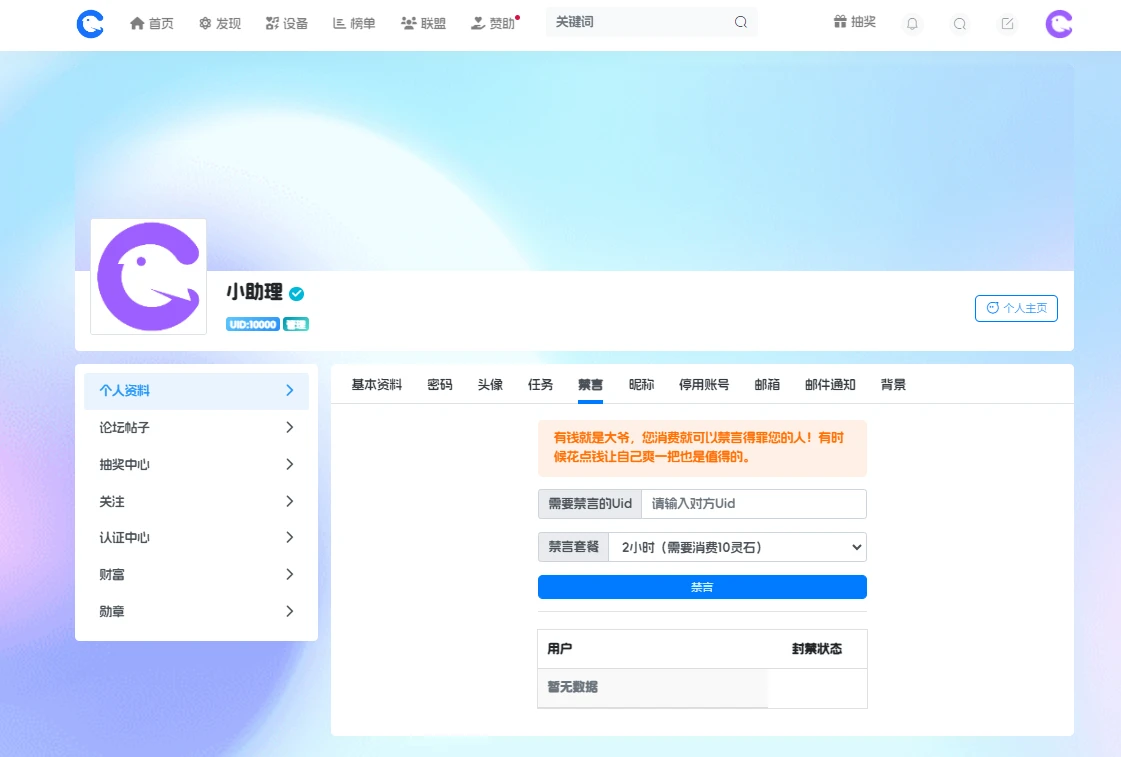Screen dimensions: 1121x757
Task: Switch to the 密码 tab
Action: [440, 385]
